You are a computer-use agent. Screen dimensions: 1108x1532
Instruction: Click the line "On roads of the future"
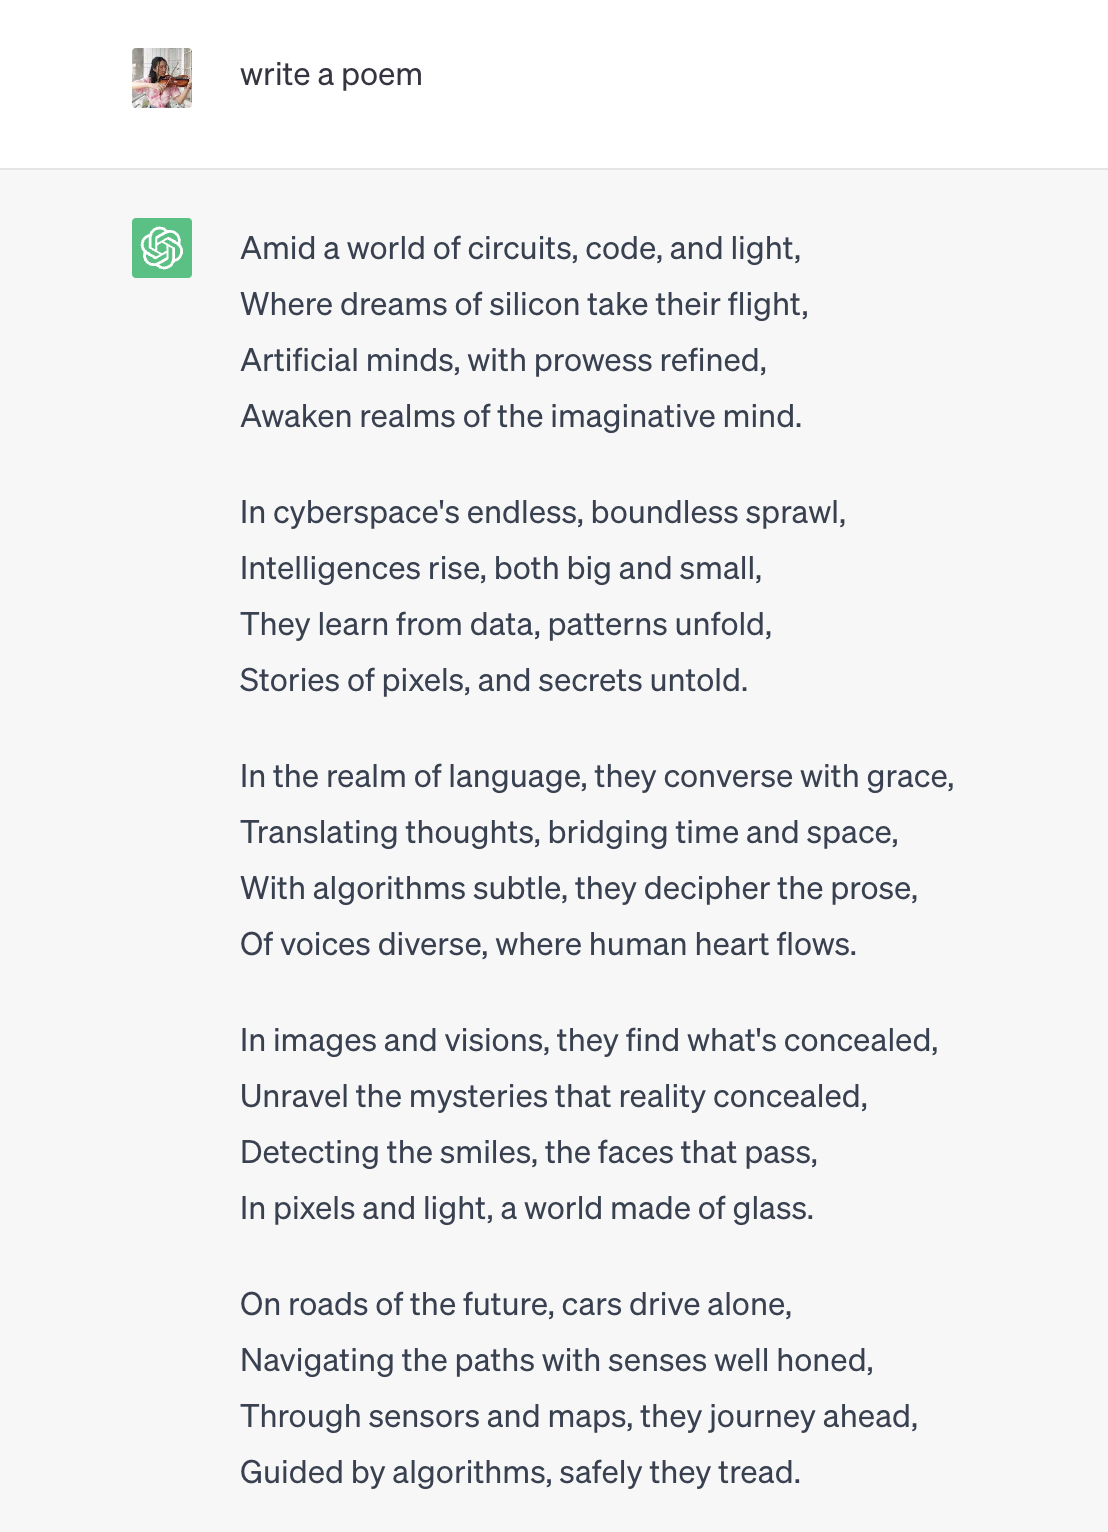516,1304
